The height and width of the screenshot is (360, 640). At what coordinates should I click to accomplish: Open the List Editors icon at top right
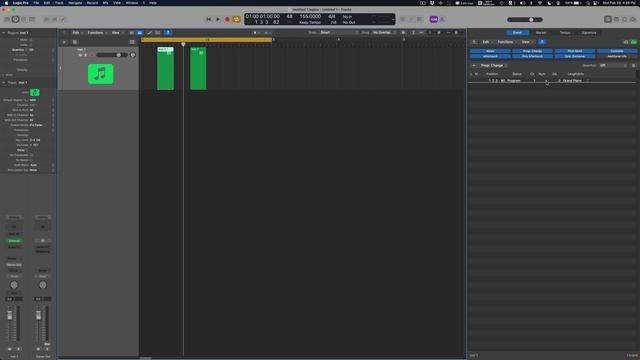tap(608, 19)
